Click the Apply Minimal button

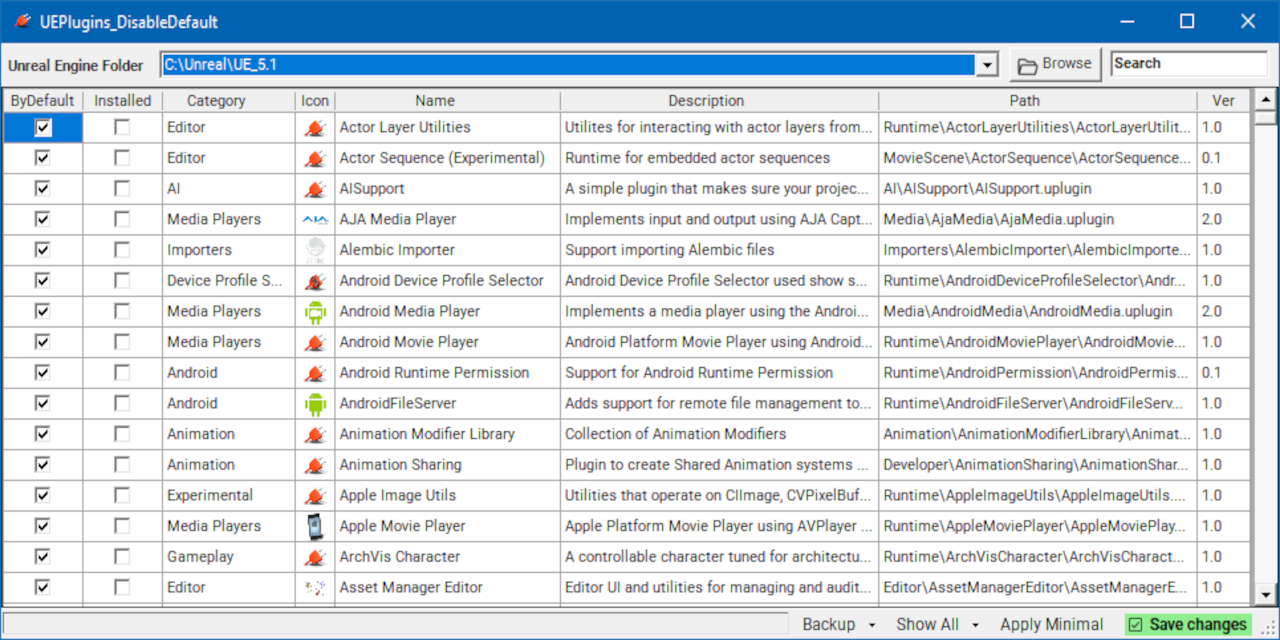click(1052, 625)
